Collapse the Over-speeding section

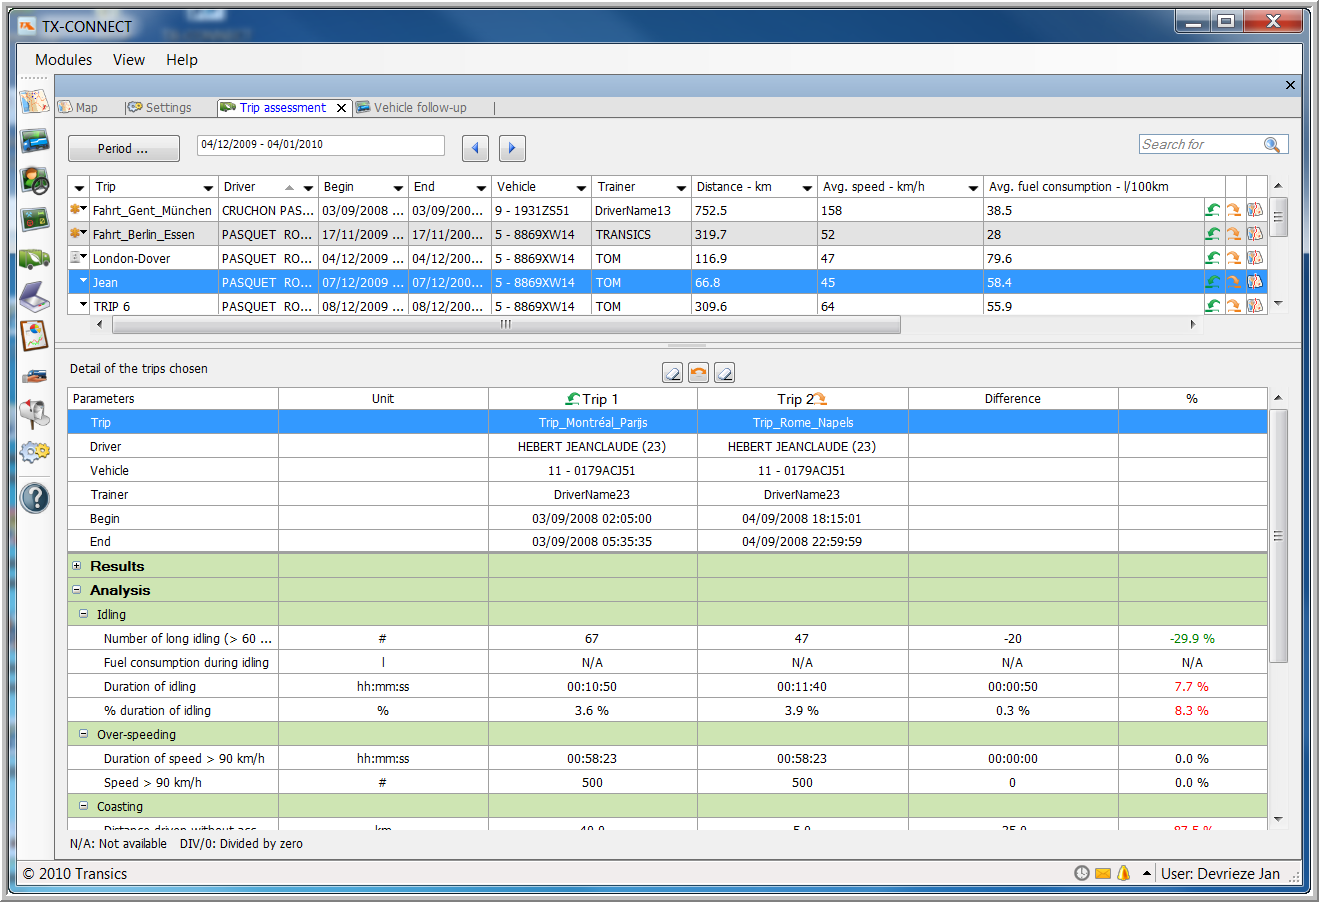coord(84,734)
